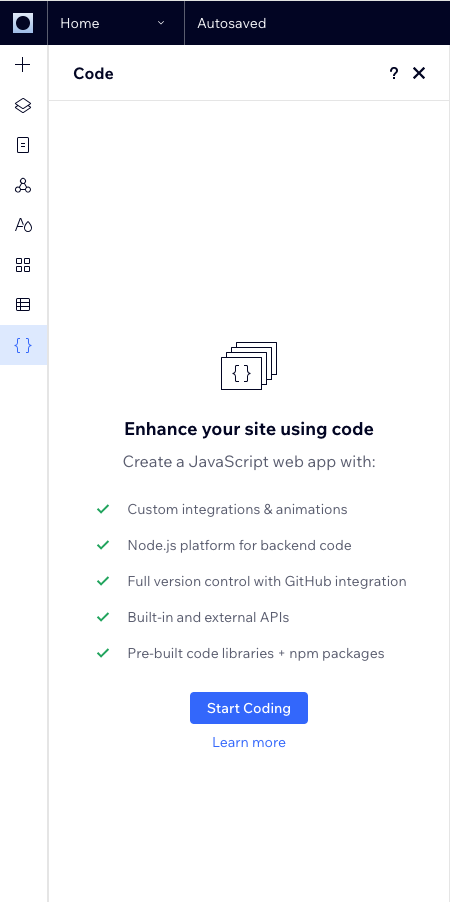The height and width of the screenshot is (902, 450).
Task: Open the Layers panel icon
Action: [22, 105]
